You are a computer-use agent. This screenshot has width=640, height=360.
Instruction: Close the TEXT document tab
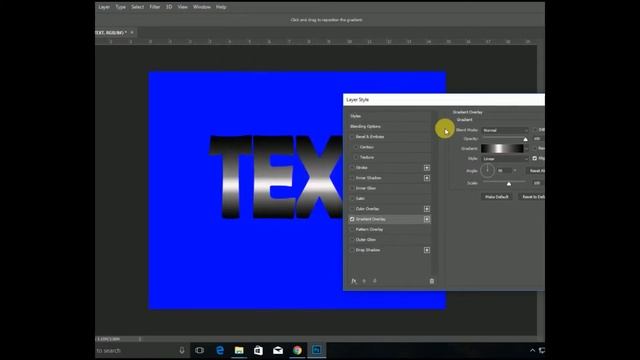coord(132,32)
